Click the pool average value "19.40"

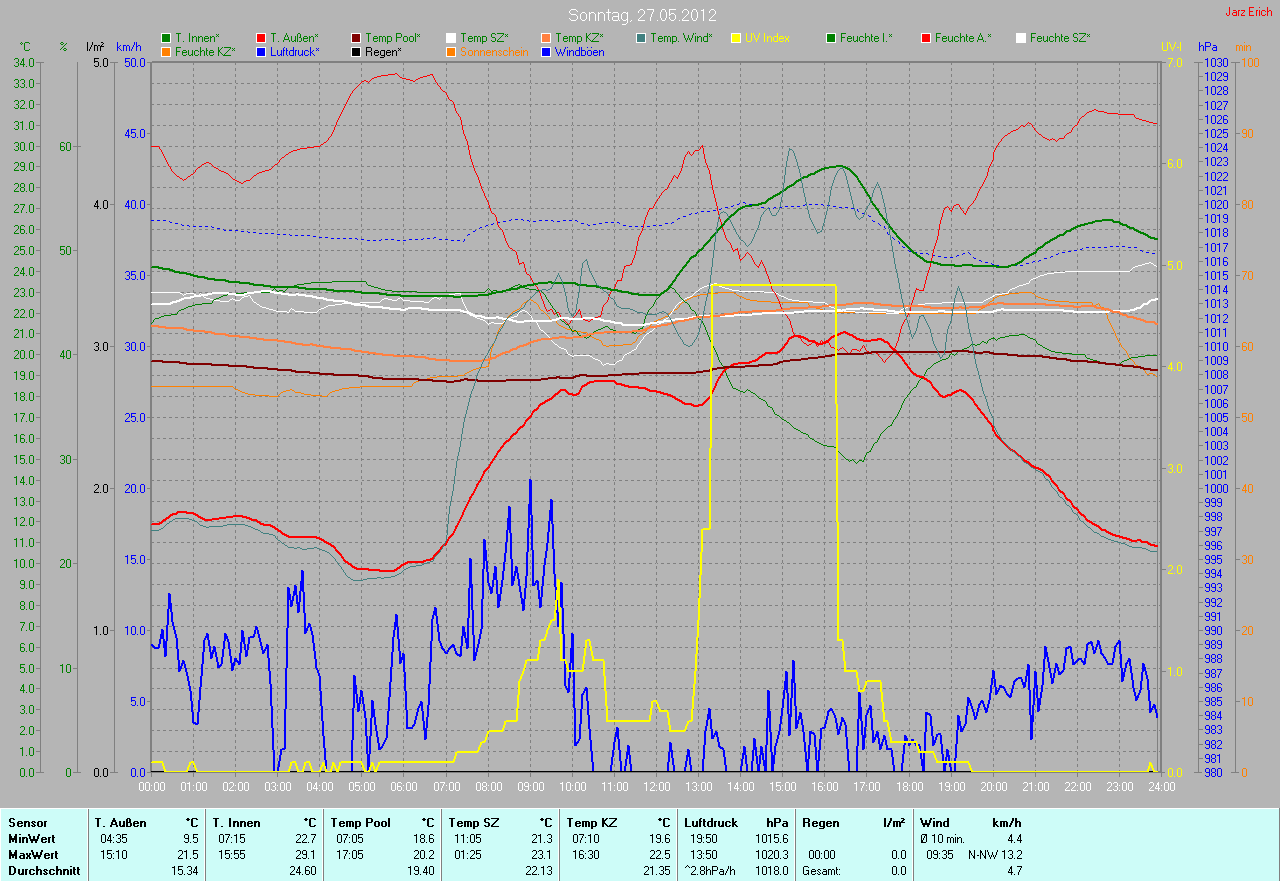419,871
